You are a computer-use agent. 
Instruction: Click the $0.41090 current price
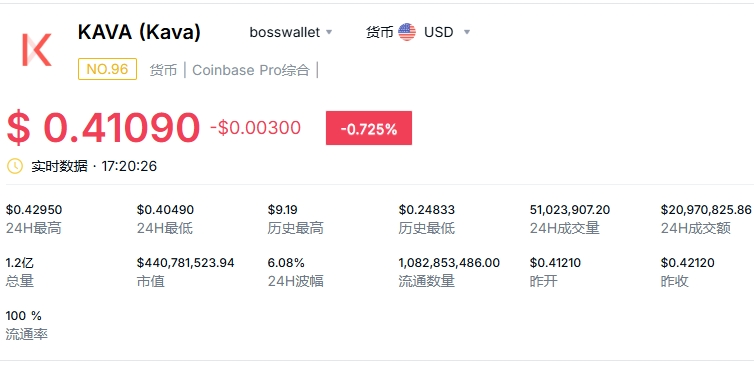click(x=103, y=128)
